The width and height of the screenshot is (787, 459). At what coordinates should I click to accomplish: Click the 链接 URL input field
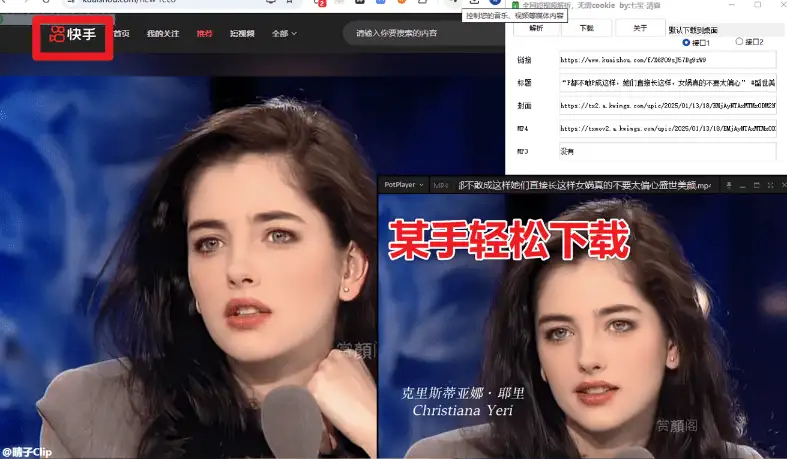tap(670, 61)
